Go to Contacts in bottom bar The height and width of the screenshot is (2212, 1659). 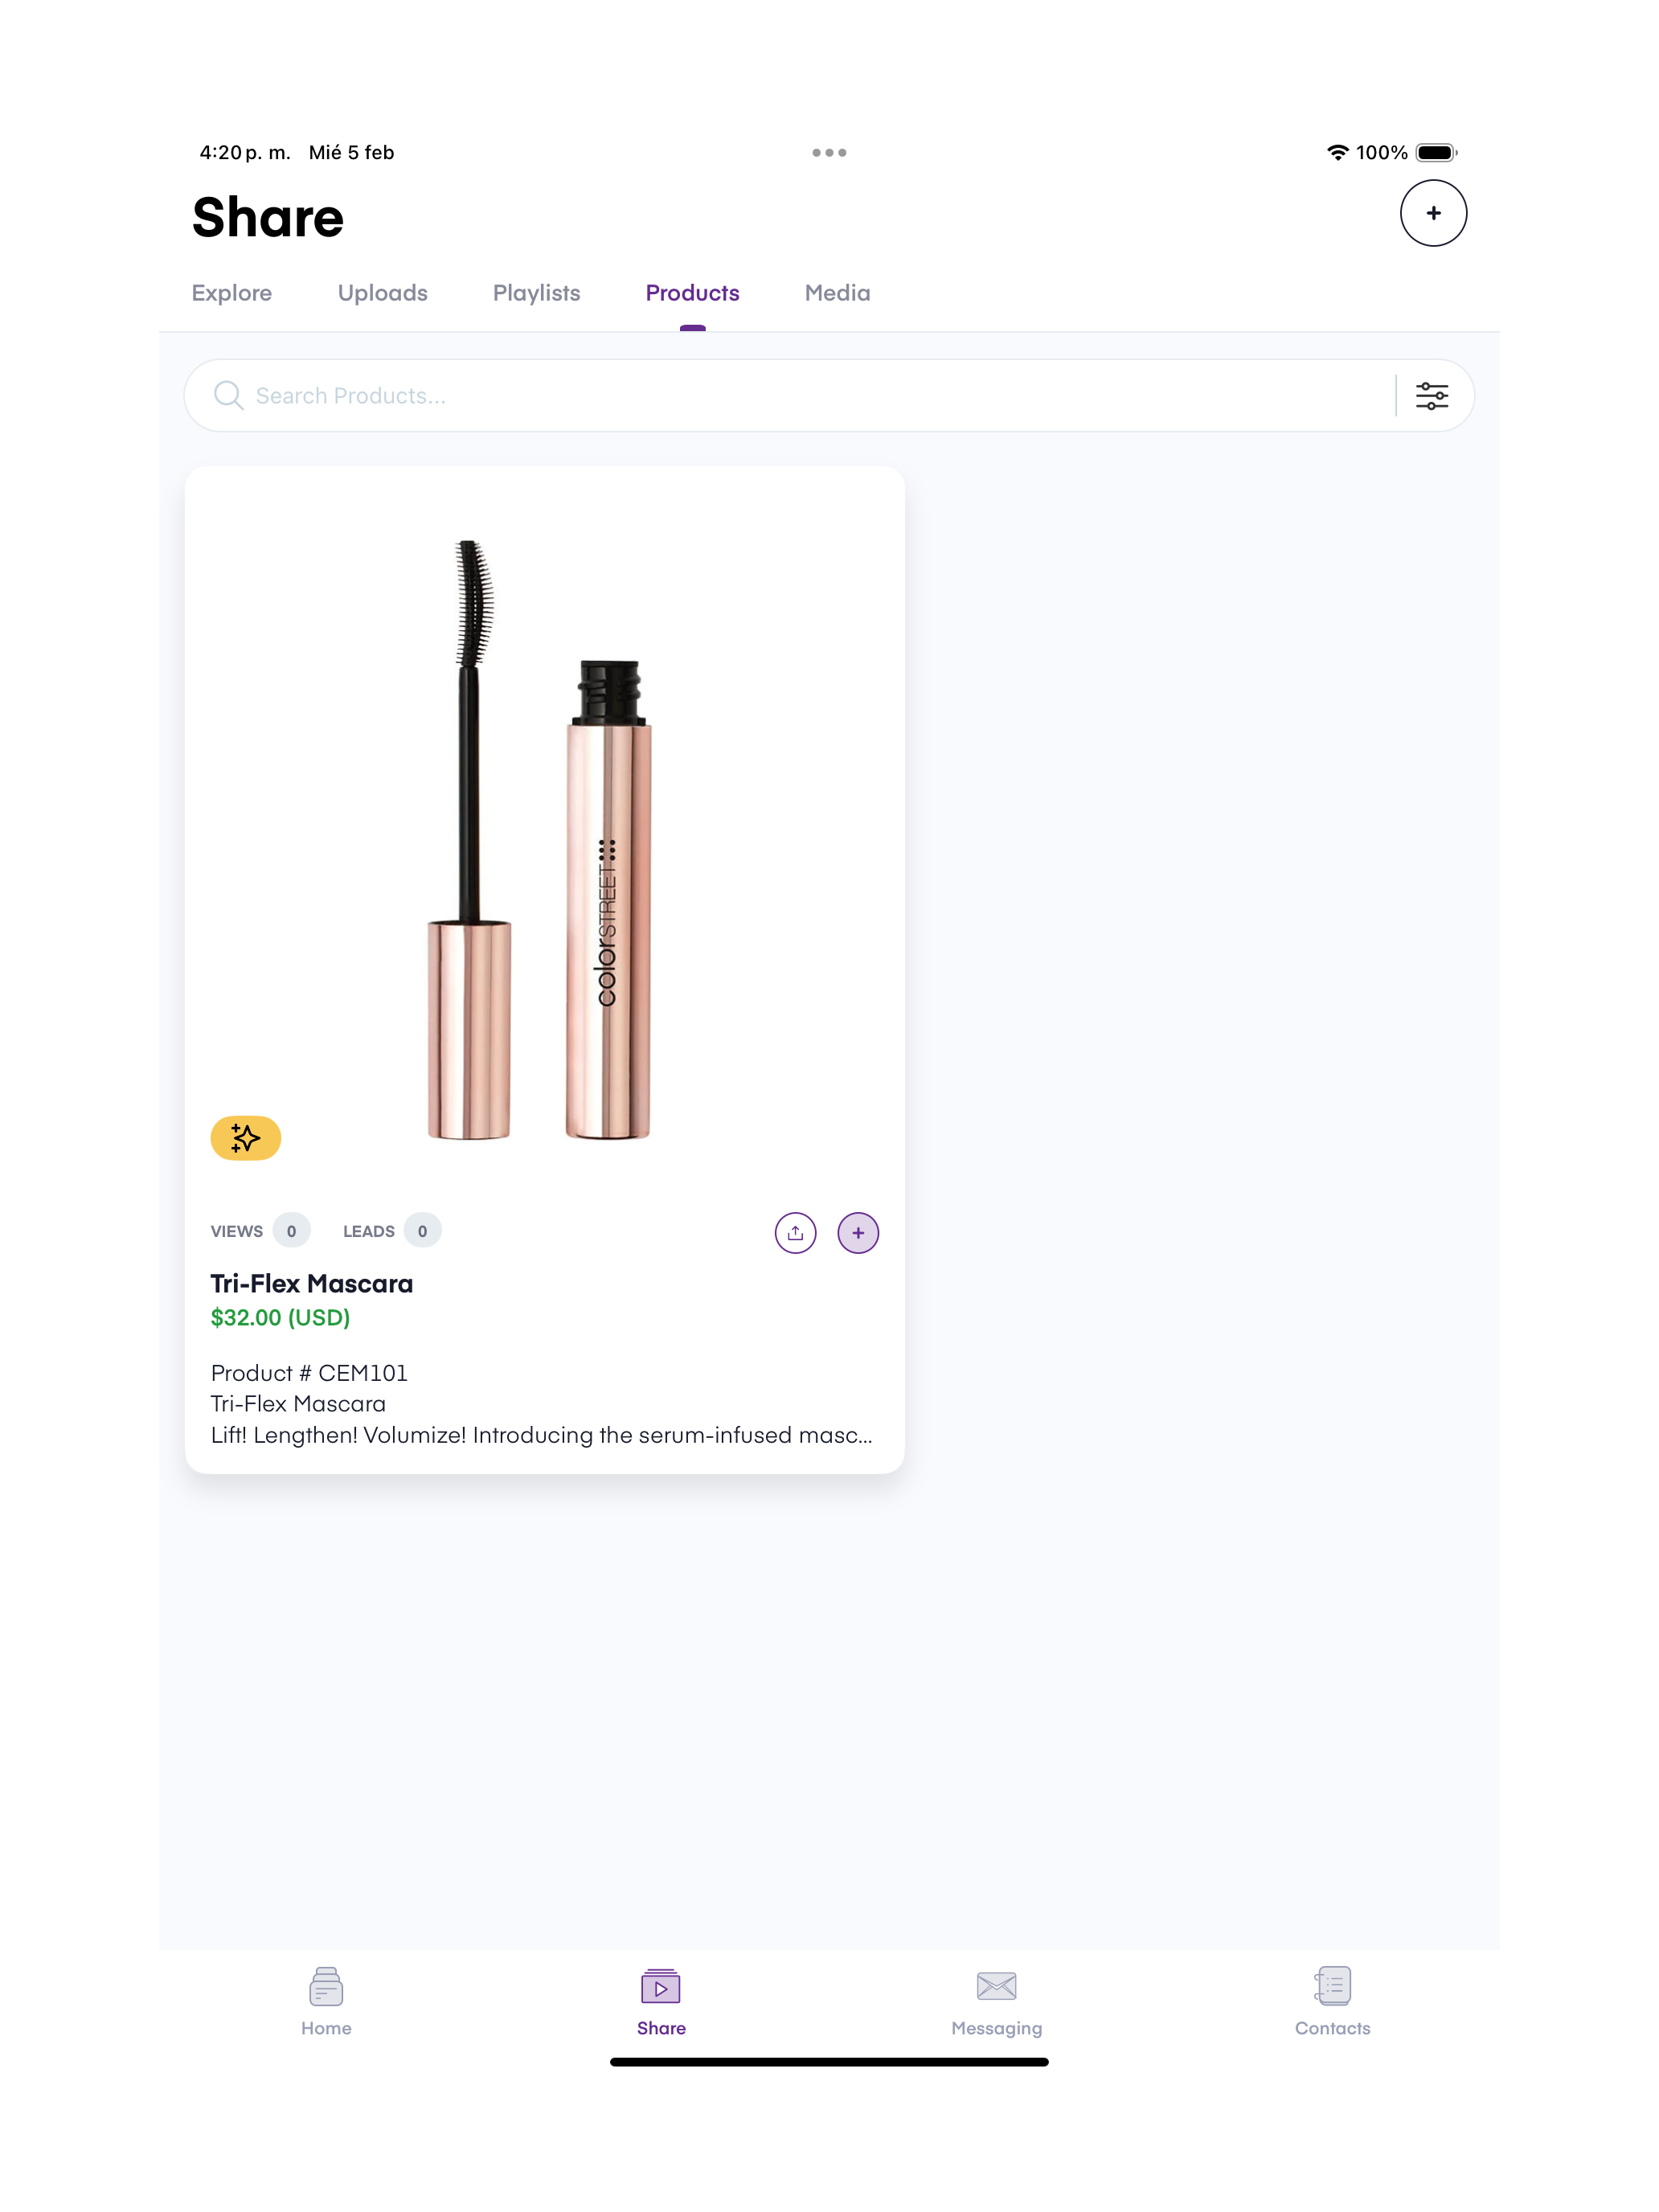1331,2000
